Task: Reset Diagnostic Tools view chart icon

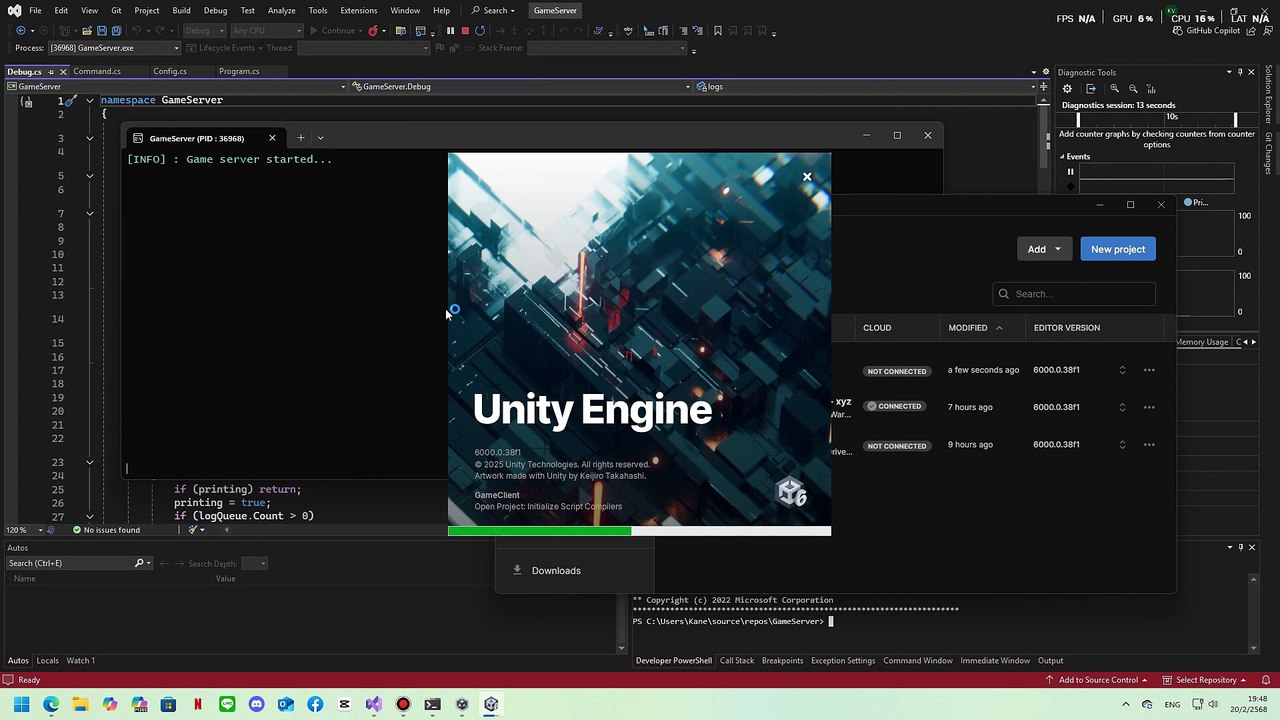Action: tap(1151, 89)
